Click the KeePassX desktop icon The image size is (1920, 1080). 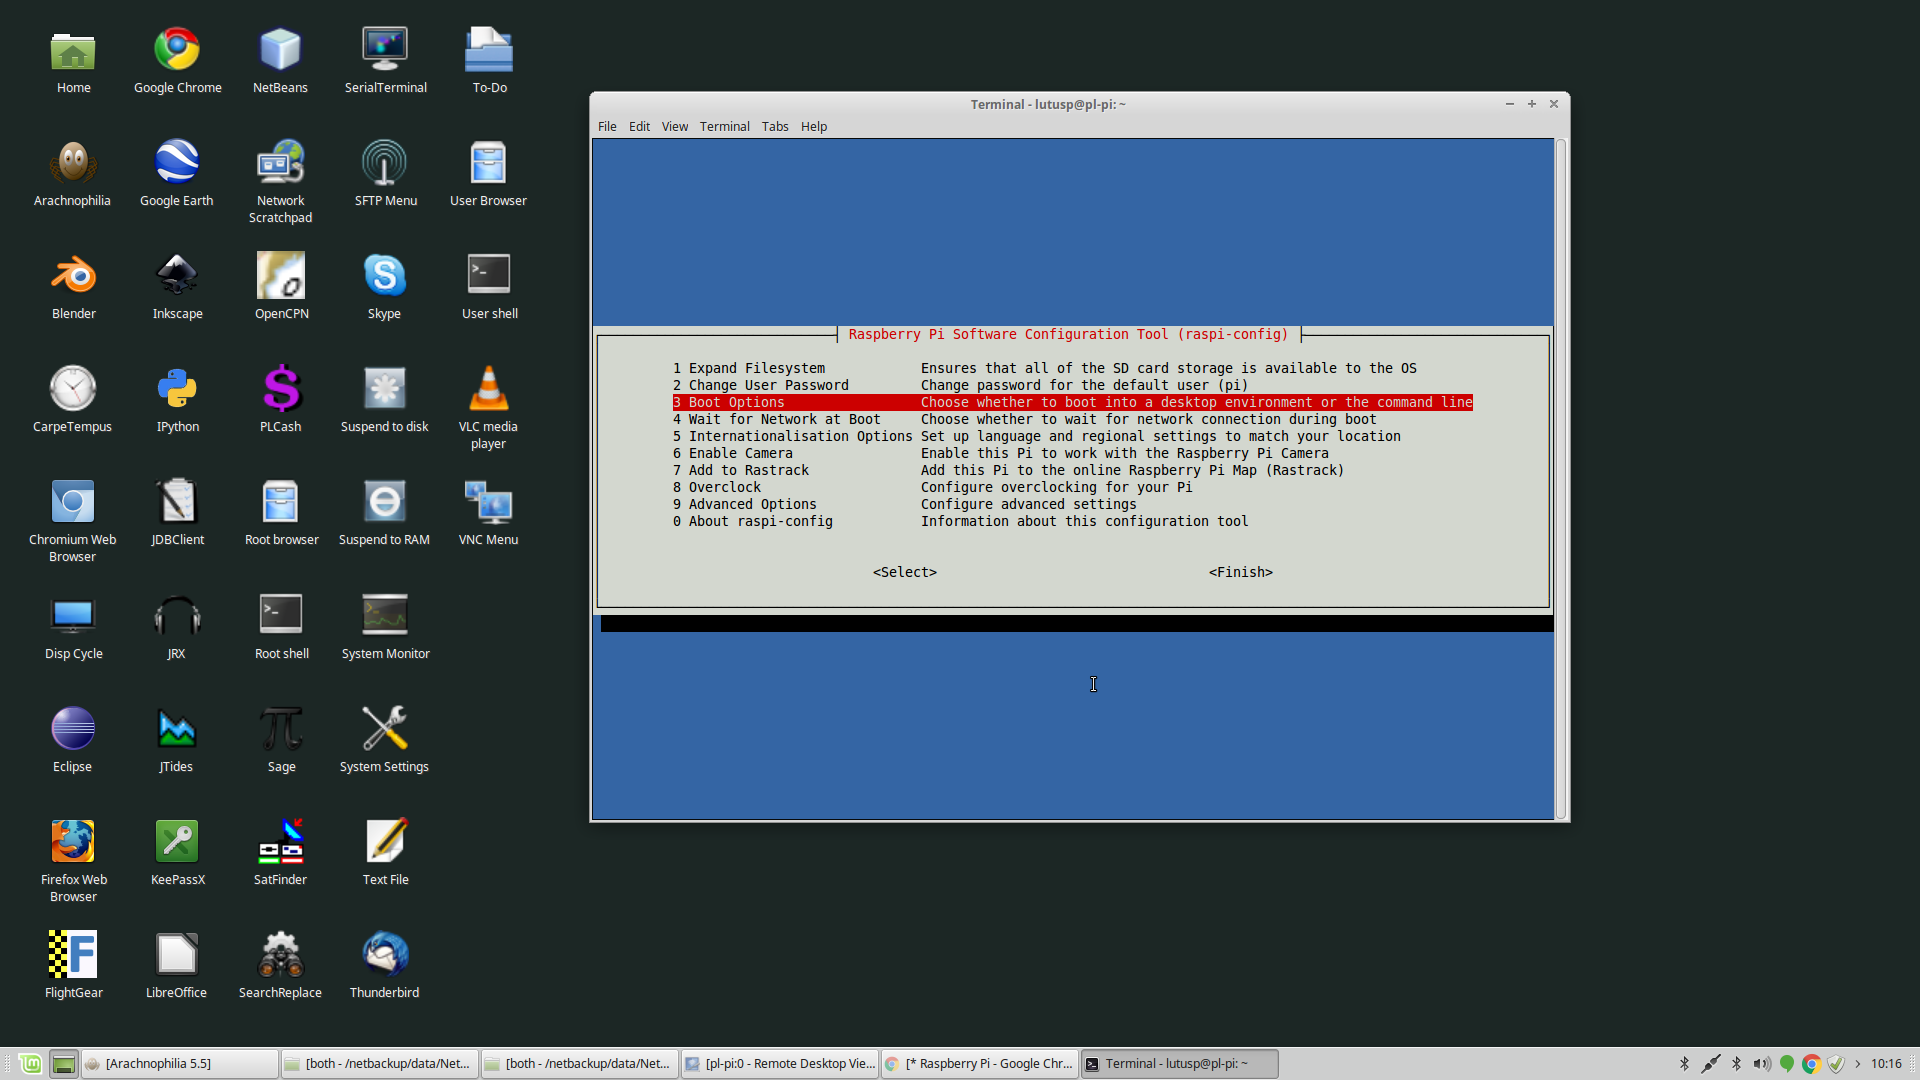coord(177,842)
